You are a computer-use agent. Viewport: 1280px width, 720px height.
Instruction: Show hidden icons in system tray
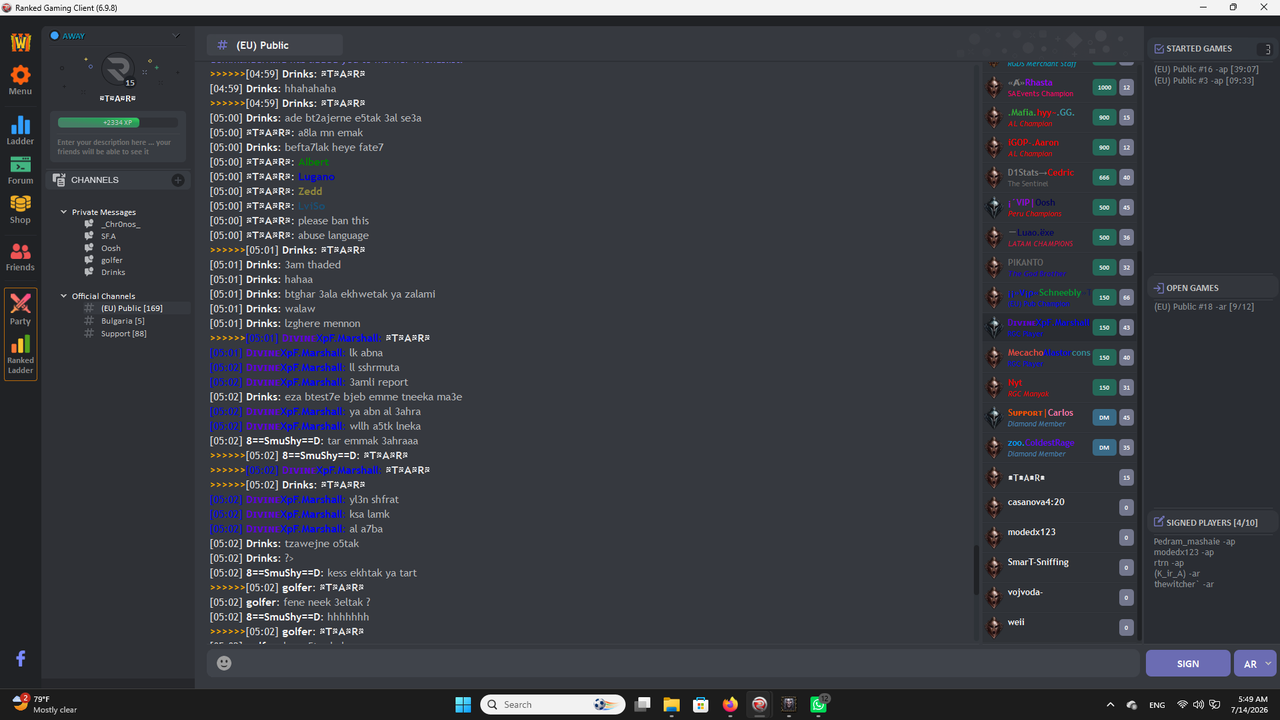pyautogui.click(x=1110, y=705)
